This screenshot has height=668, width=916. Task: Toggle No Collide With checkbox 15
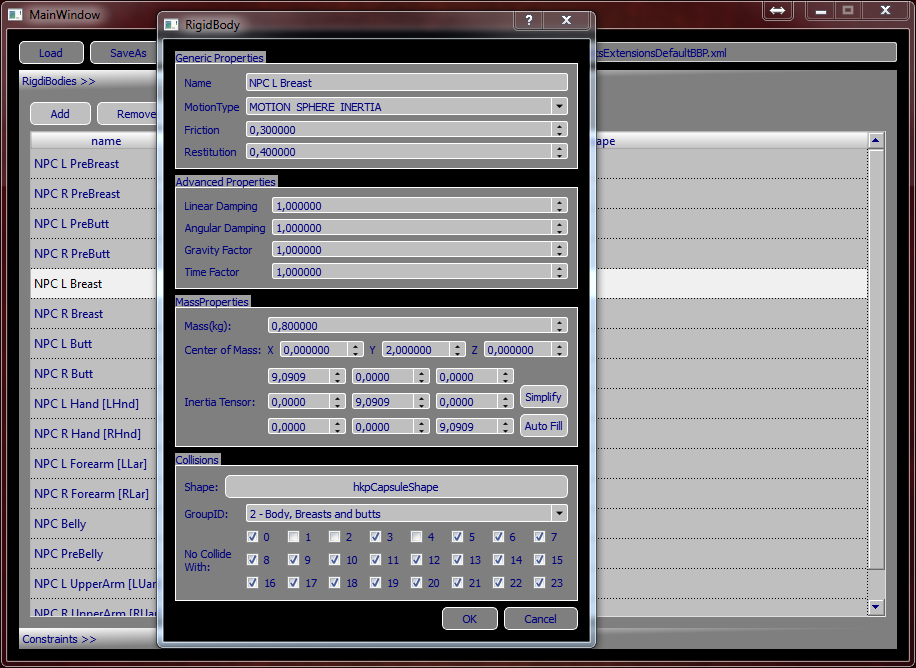[539, 560]
